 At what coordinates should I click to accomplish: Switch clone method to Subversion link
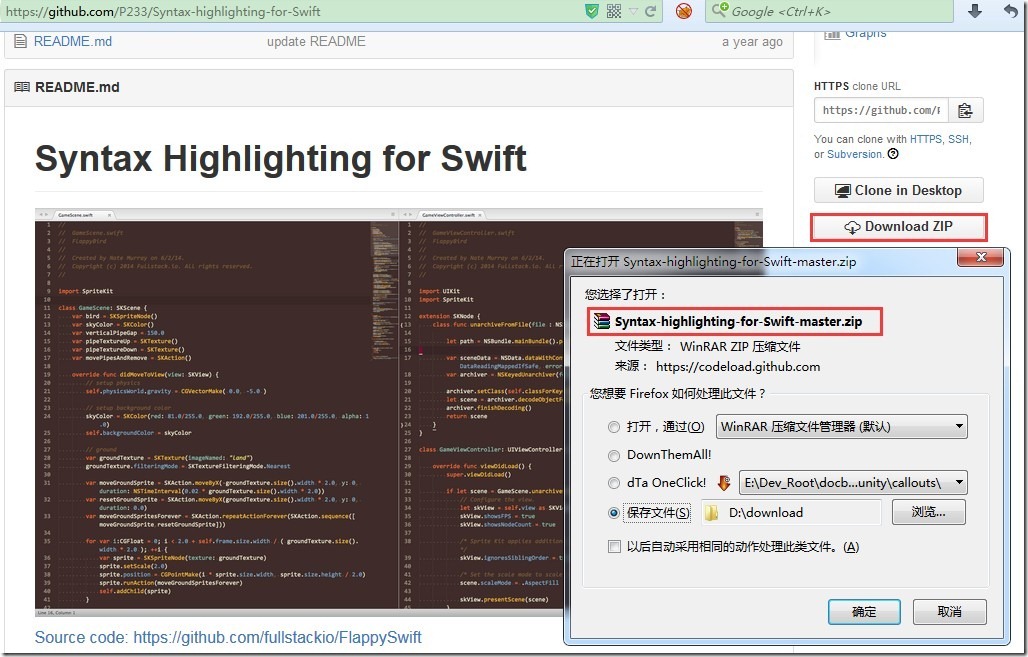pyautogui.click(x=854, y=154)
